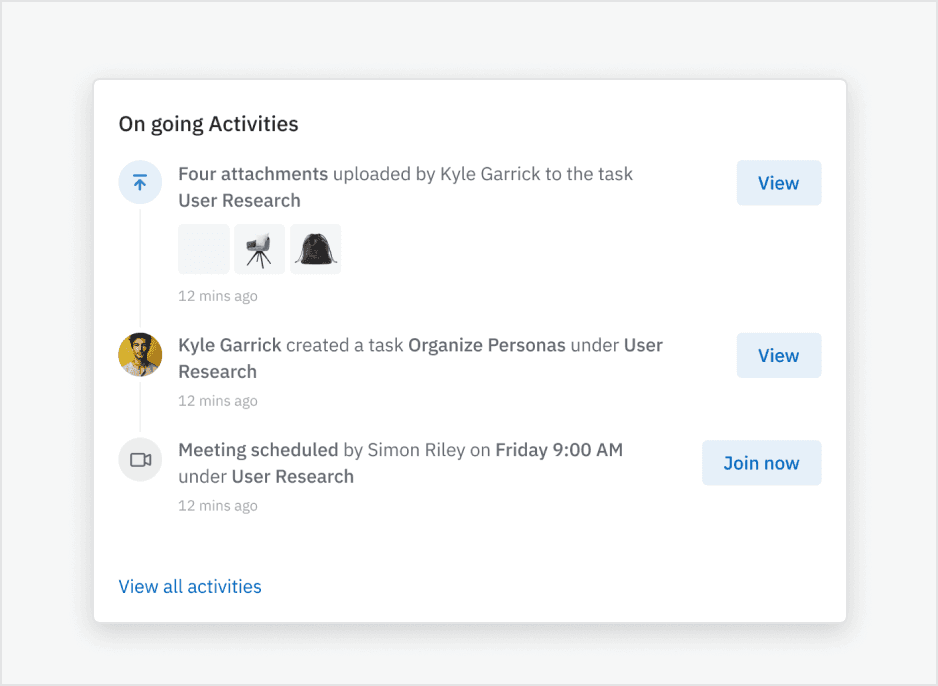938x686 pixels.
Task: Click View for the uploaded attachments
Action: 778,183
